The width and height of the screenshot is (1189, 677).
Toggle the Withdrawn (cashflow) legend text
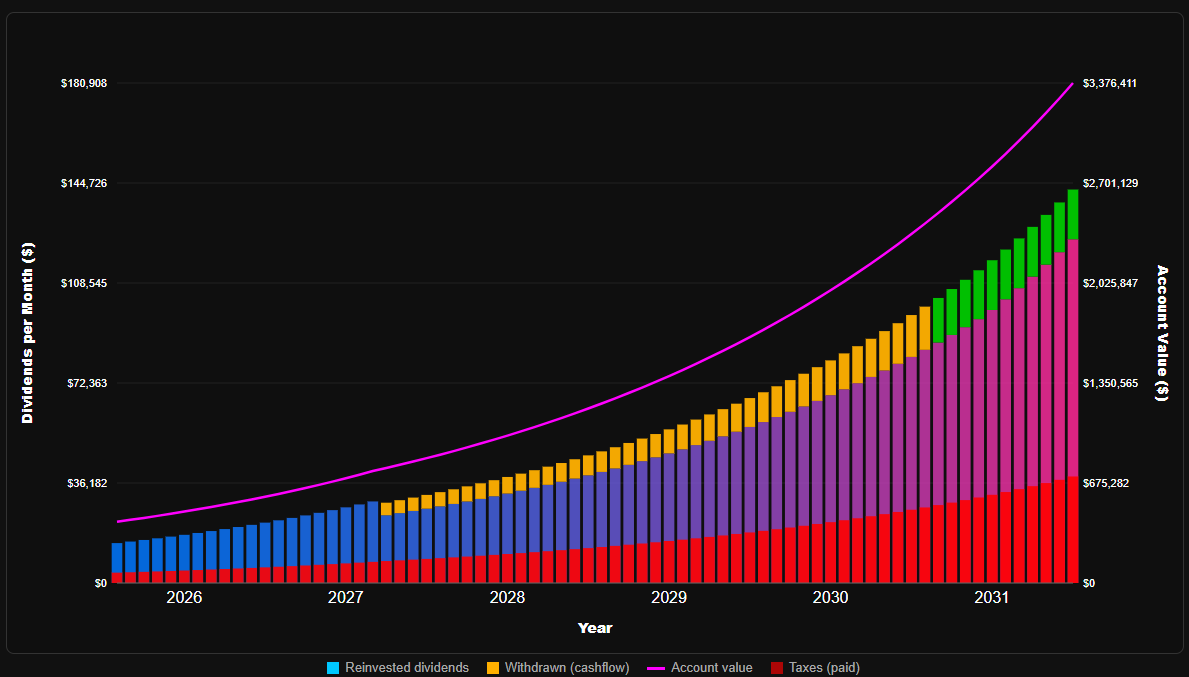(x=567, y=668)
